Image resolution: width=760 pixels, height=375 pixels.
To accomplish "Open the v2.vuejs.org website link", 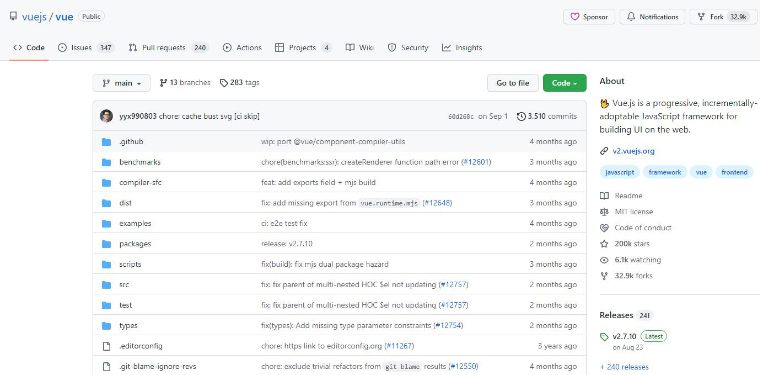I will (x=633, y=151).
